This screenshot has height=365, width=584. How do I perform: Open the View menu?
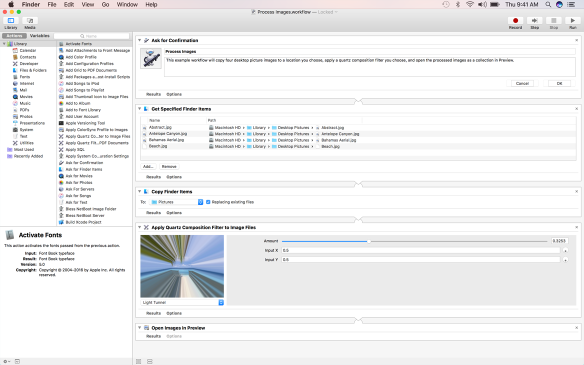pos(88,4)
